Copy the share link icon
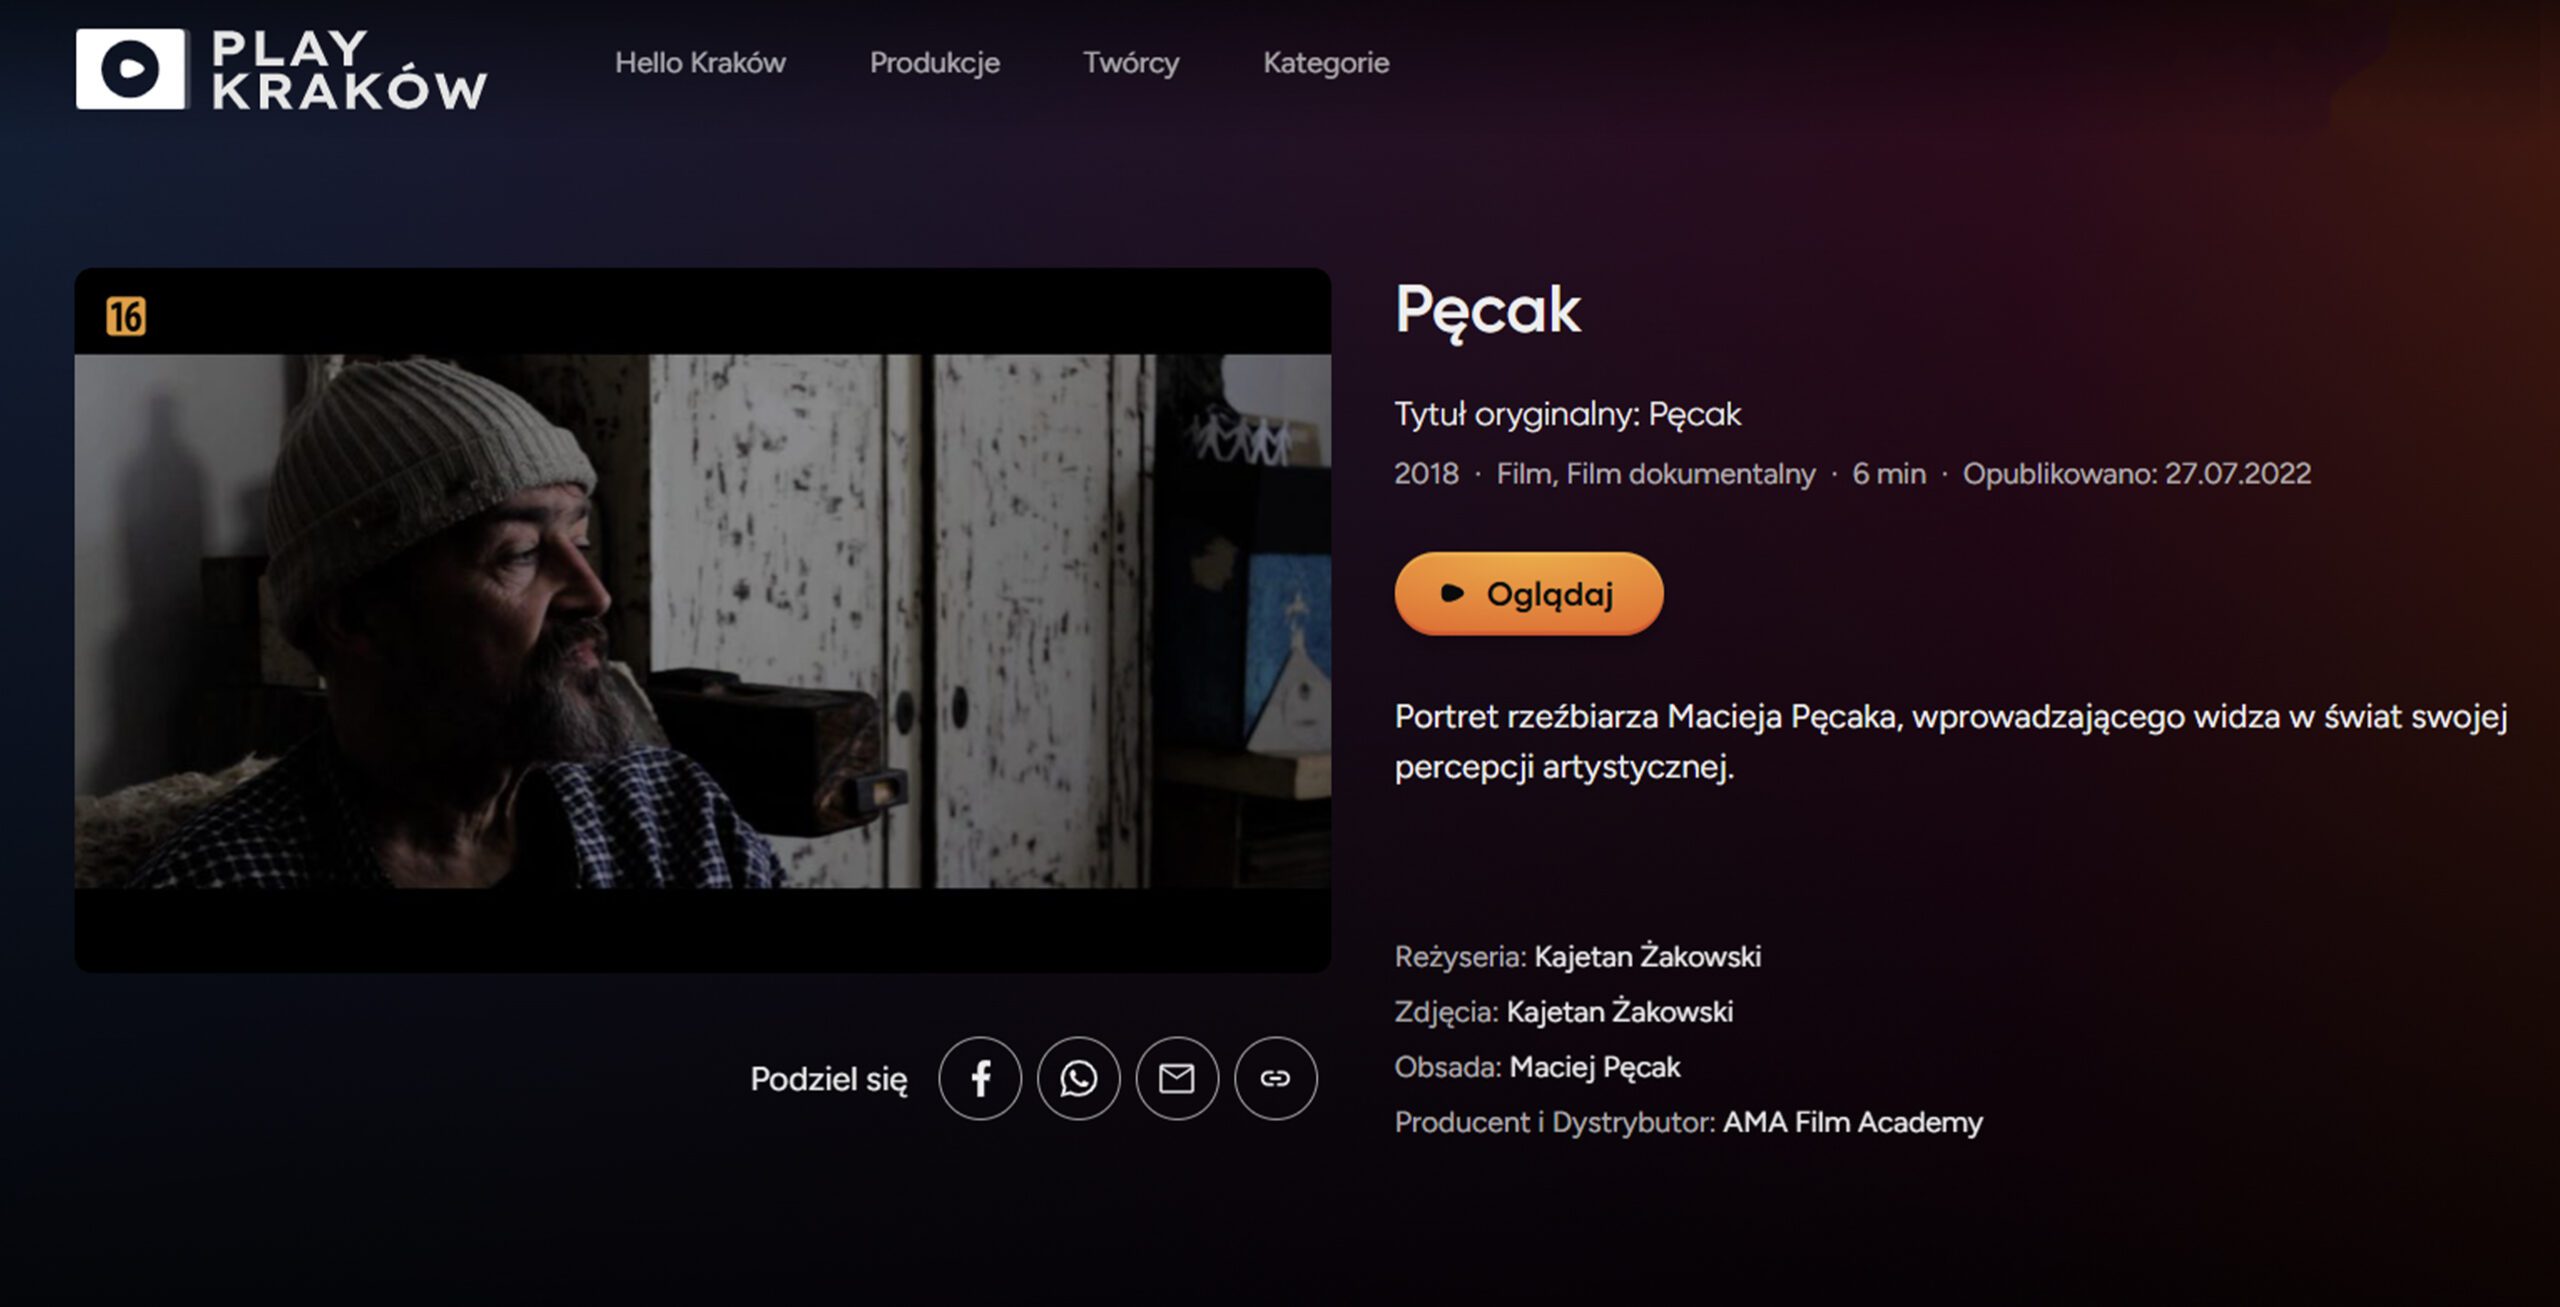Viewport: 2560px width, 1307px height. [x=1275, y=1078]
